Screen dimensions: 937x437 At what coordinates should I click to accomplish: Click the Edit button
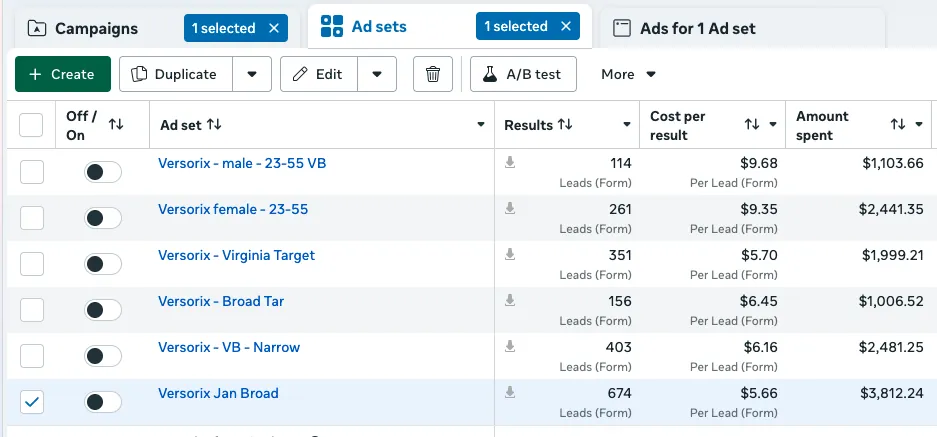[x=319, y=74]
